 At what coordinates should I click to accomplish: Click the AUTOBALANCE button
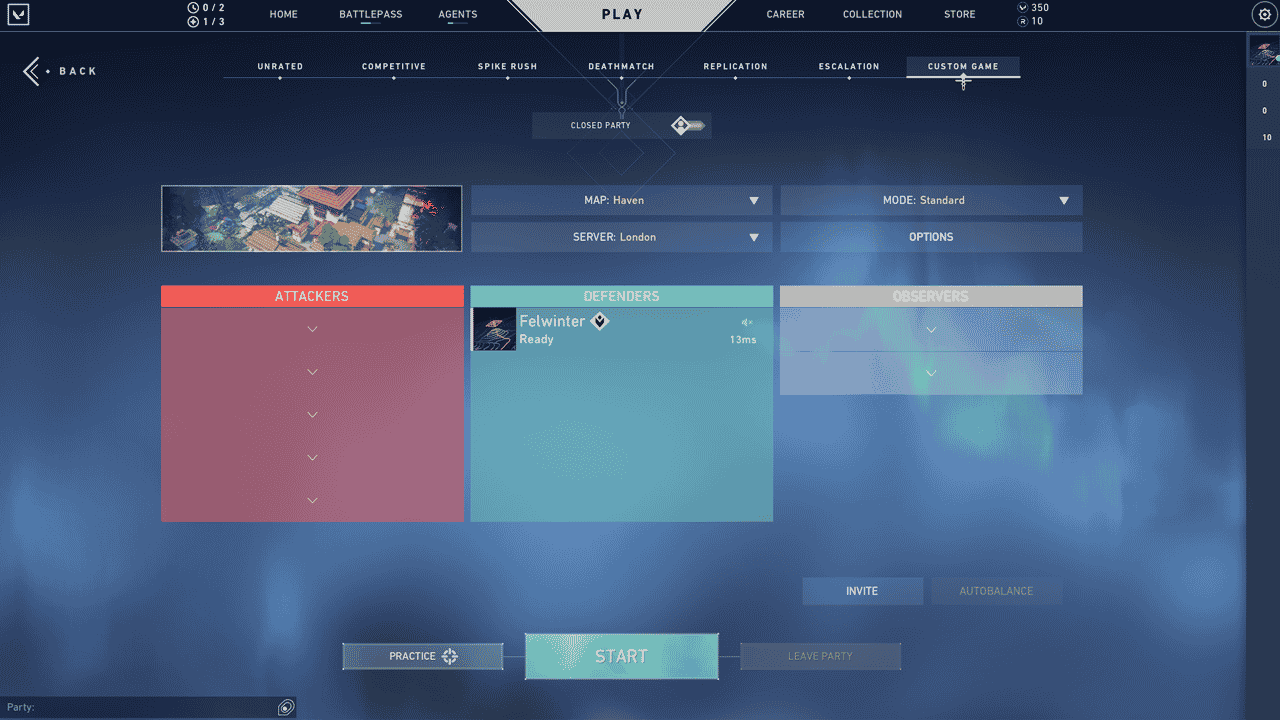pos(996,591)
